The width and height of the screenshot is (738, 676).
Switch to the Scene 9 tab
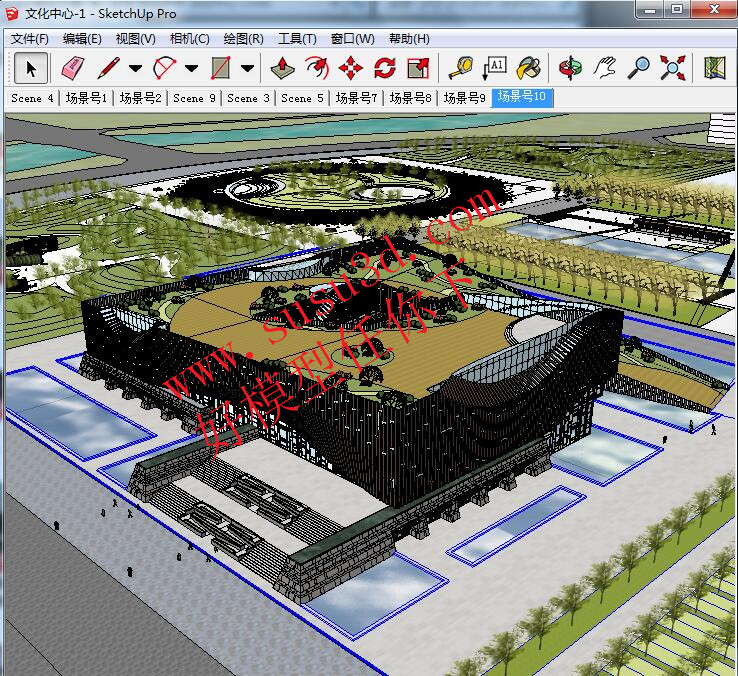pos(194,98)
